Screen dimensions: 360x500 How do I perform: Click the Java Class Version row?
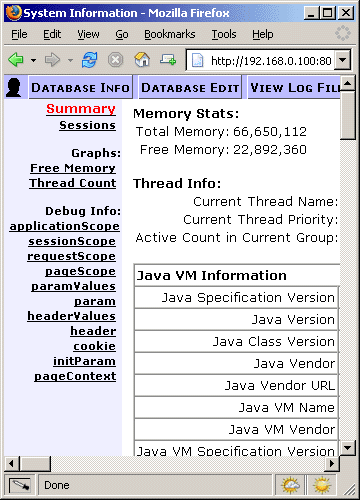pyautogui.click(x=236, y=341)
